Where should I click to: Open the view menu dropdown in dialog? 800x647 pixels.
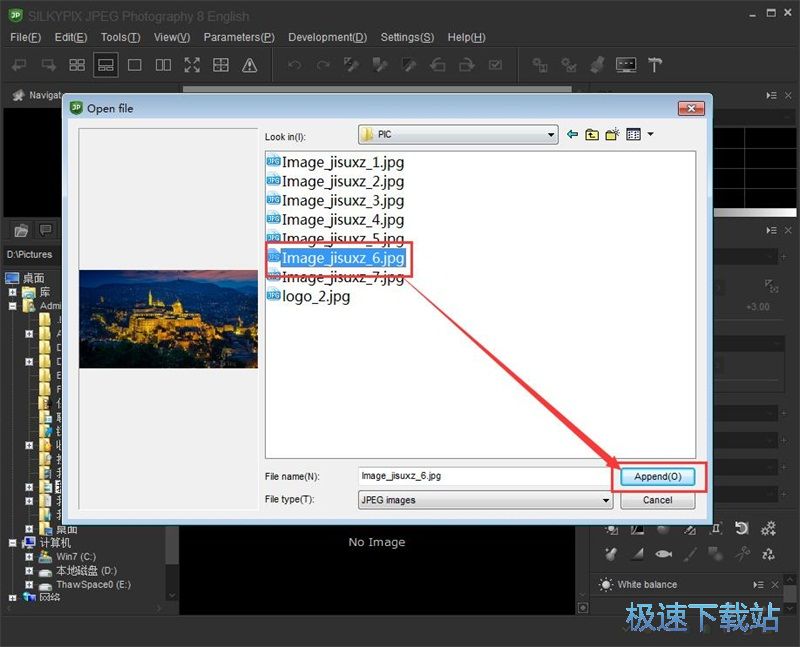pyautogui.click(x=650, y=135)
